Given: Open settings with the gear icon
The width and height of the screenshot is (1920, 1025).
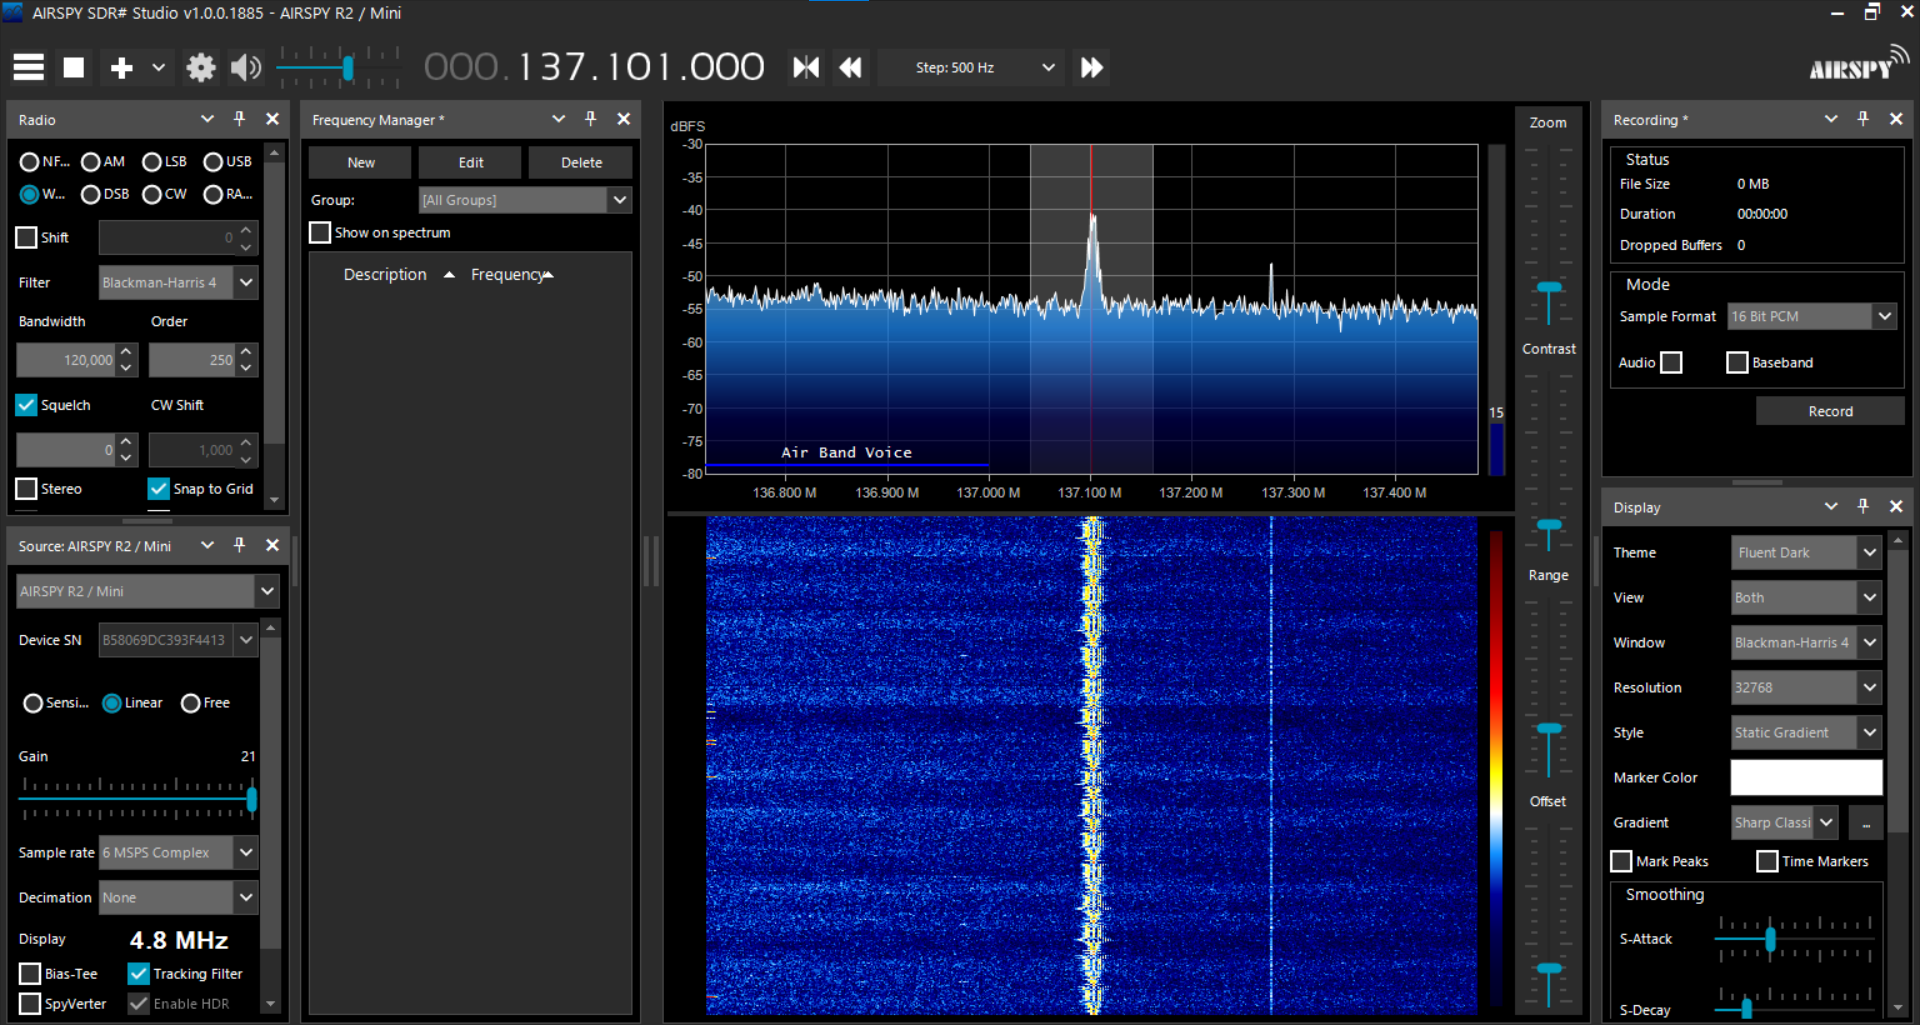Looking at the screenshot, I should click(201, 67).
